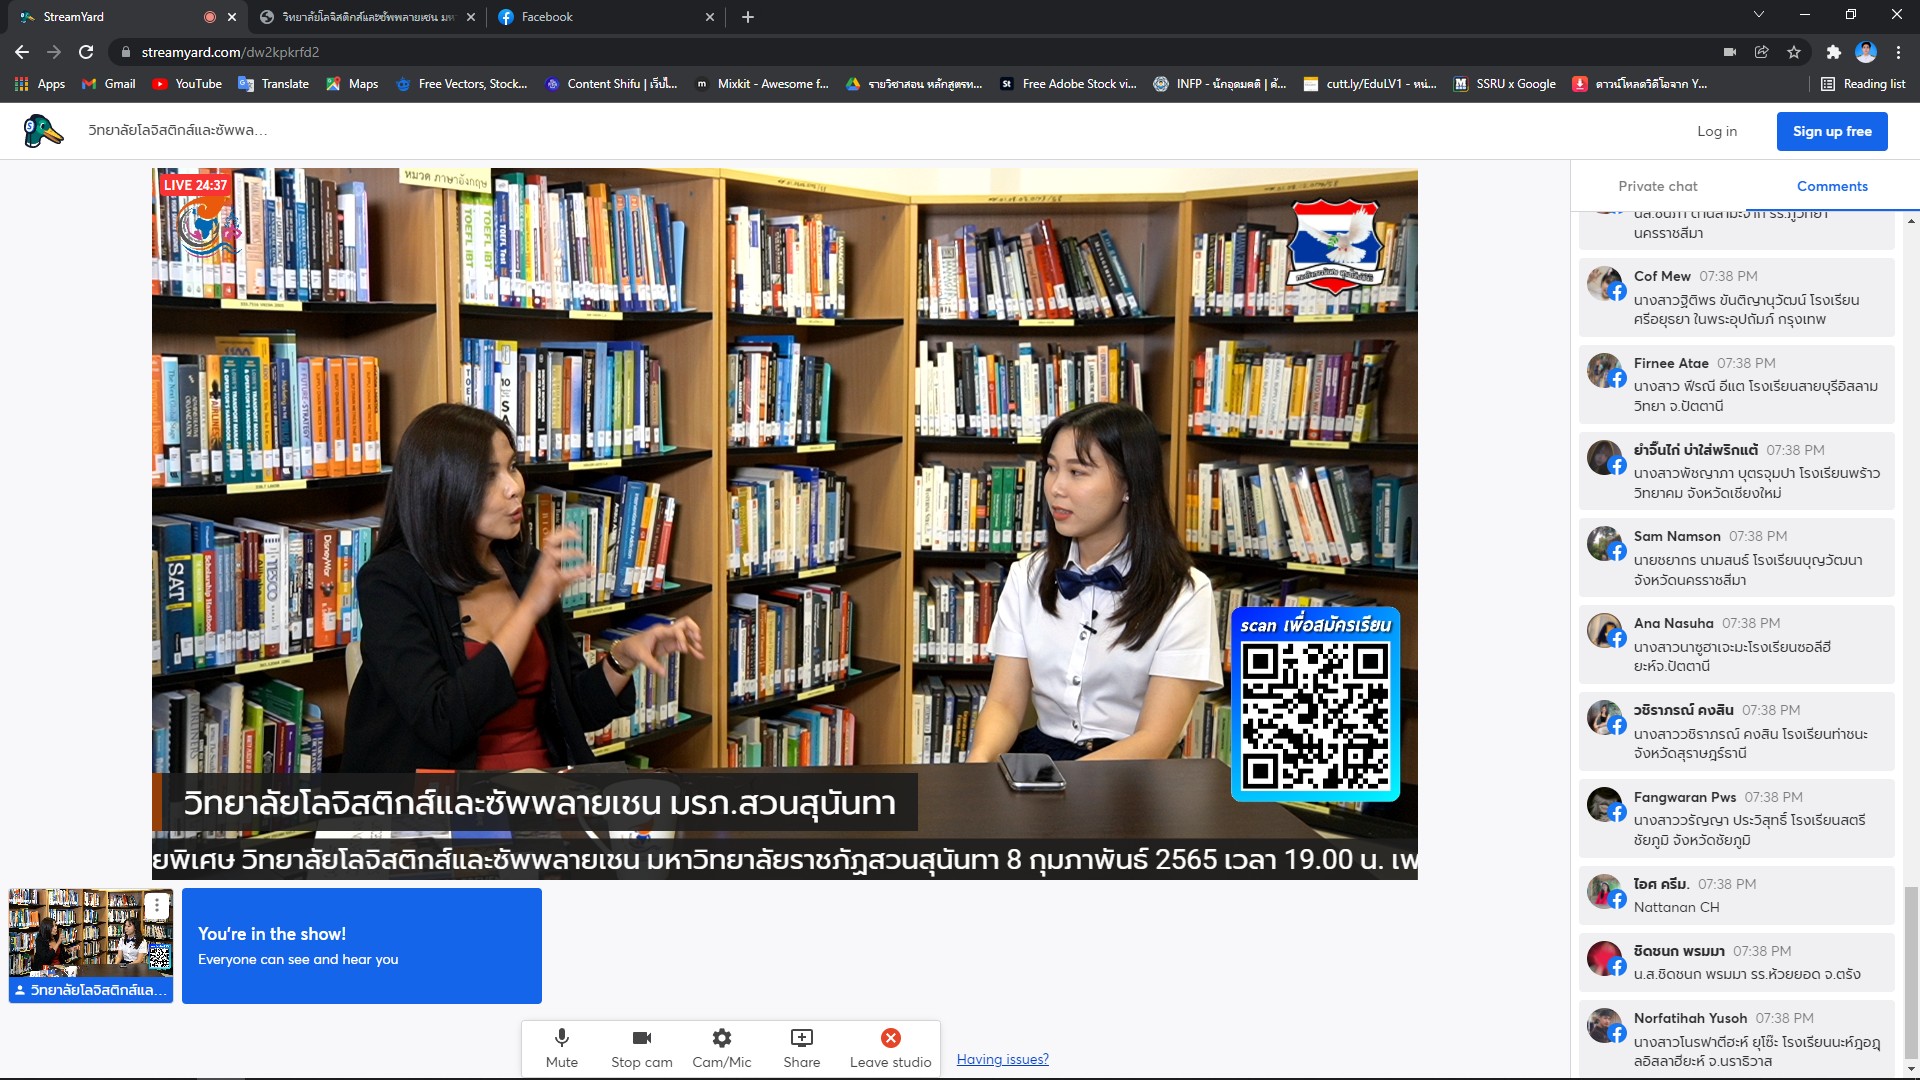Switch to the Private chat tab
Image resolution: width=1920 pixels, height=1080 pixels.
[x=1657, y=186]
